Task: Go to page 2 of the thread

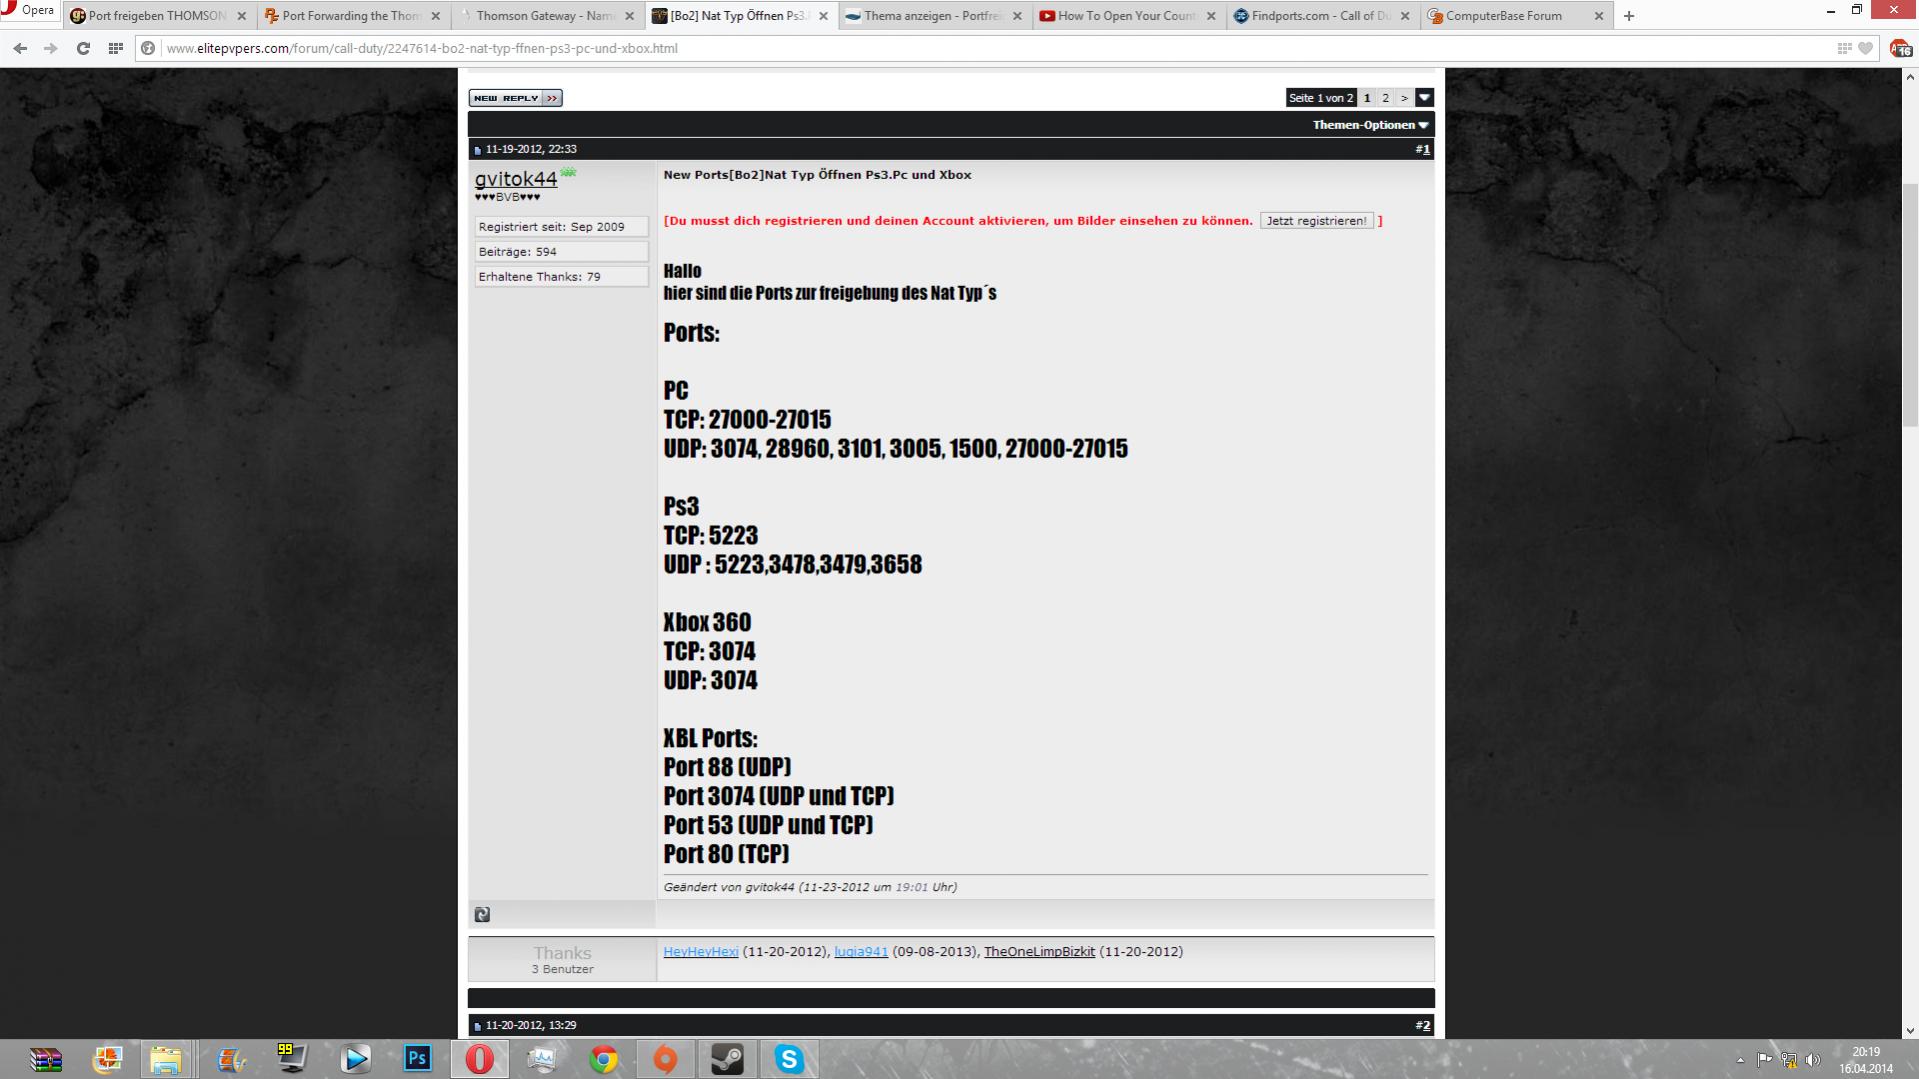Action: point(1385,98)
